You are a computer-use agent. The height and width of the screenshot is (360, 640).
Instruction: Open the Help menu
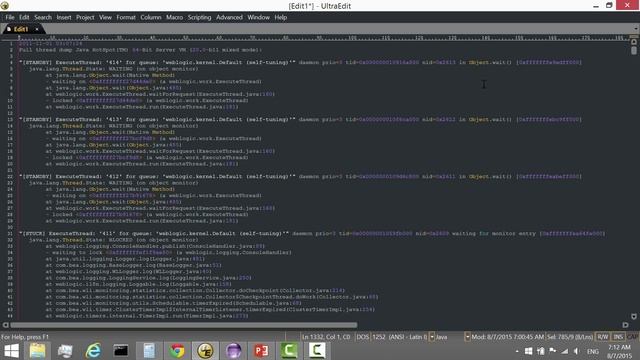[280, 17]
